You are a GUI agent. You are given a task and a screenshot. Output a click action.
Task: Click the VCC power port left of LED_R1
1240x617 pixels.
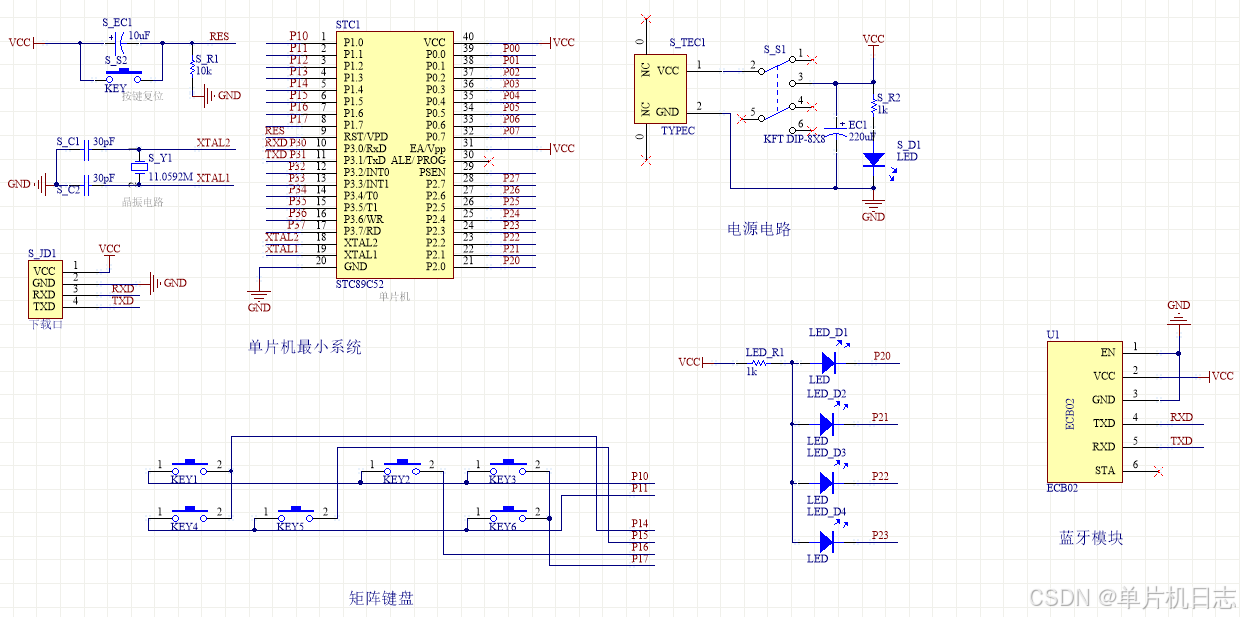tap(691, 362)
